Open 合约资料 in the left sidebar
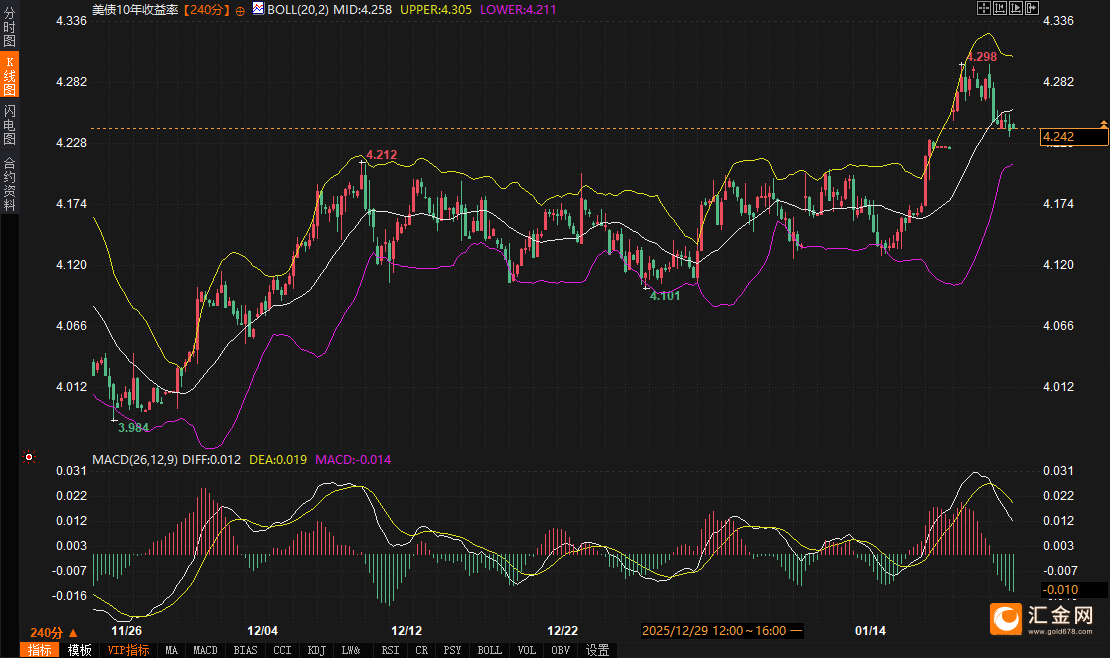The height and width of the screenshot is (658, 1110). click(9, 183)
